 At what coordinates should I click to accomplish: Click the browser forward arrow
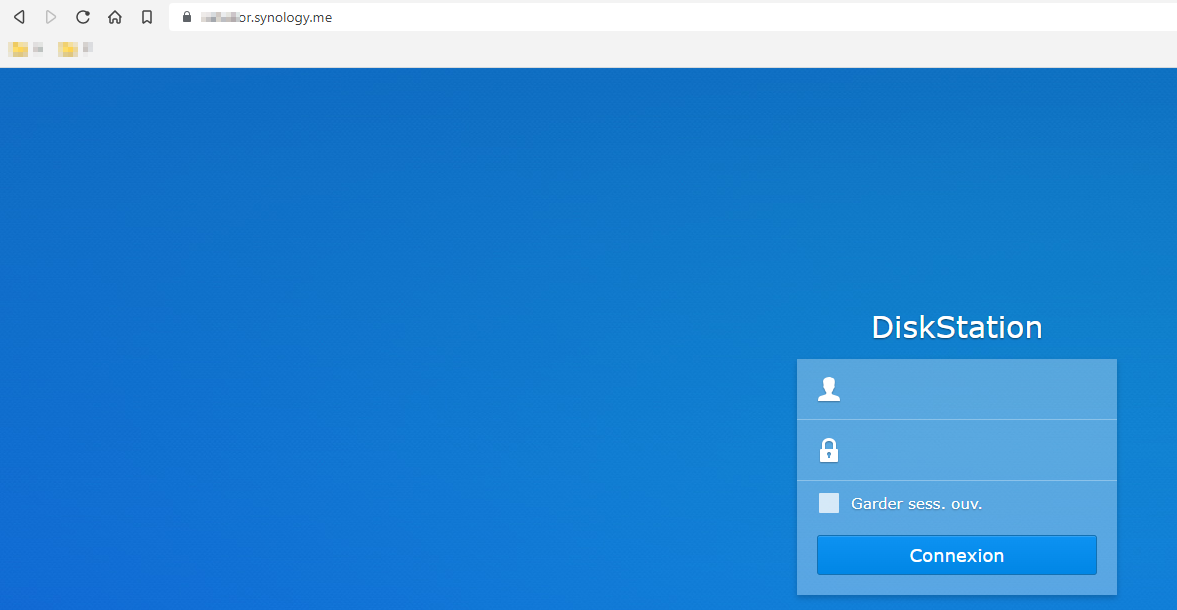coord(51,17)
